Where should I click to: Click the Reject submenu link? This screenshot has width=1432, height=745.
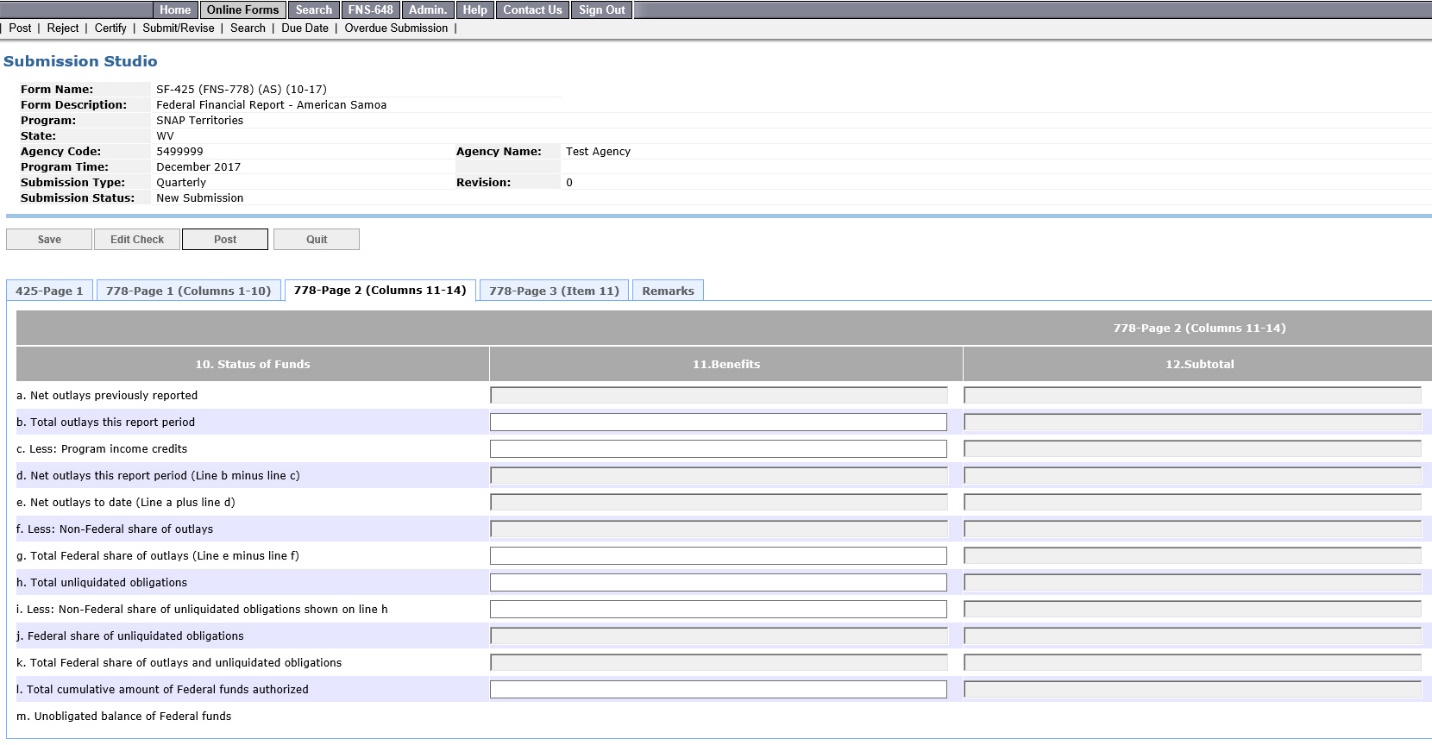click(x=63, y=27)
